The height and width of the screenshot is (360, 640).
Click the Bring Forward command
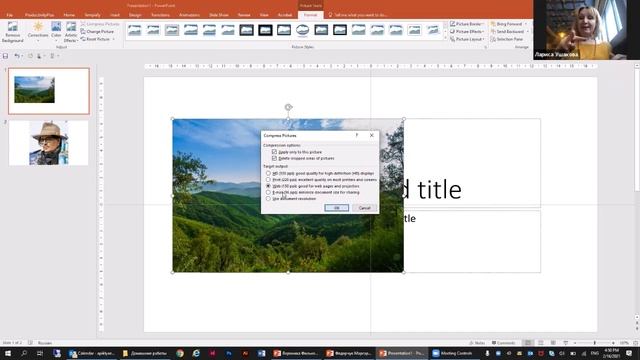point(506,24)
